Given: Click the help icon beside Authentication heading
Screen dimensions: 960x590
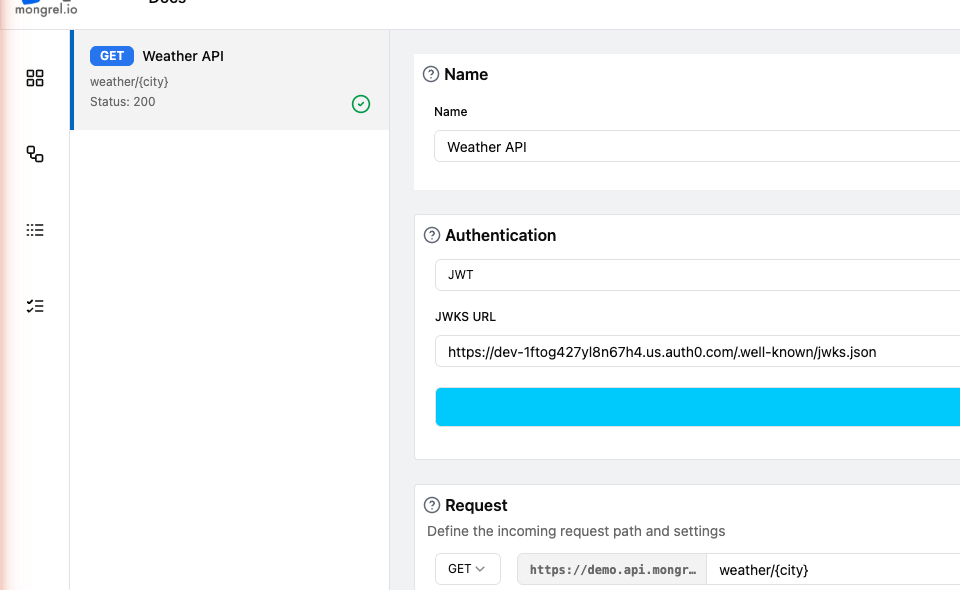Looking at the screenshot, I should 432,235.
